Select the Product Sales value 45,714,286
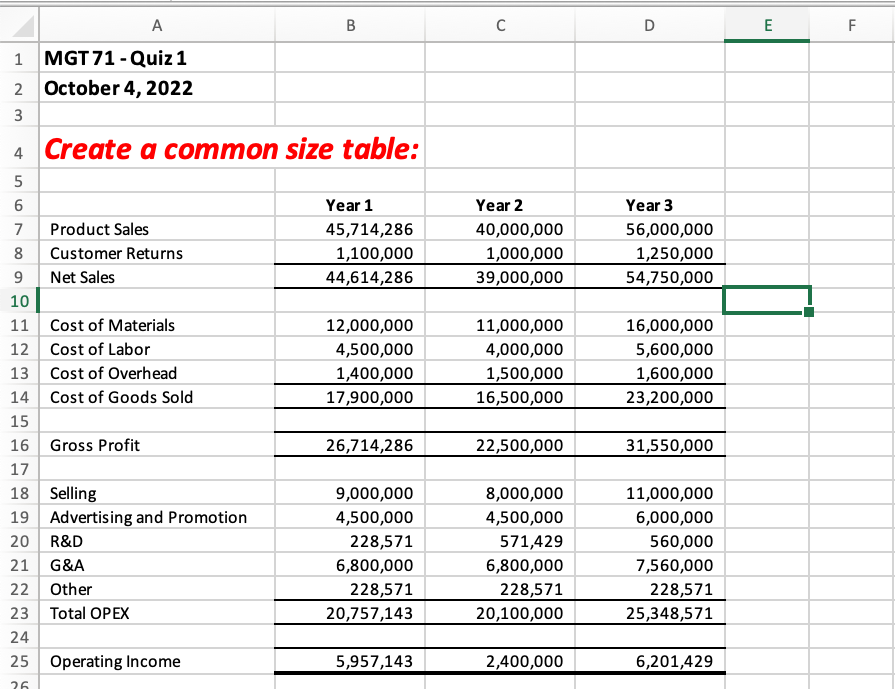 click(349, 229)
